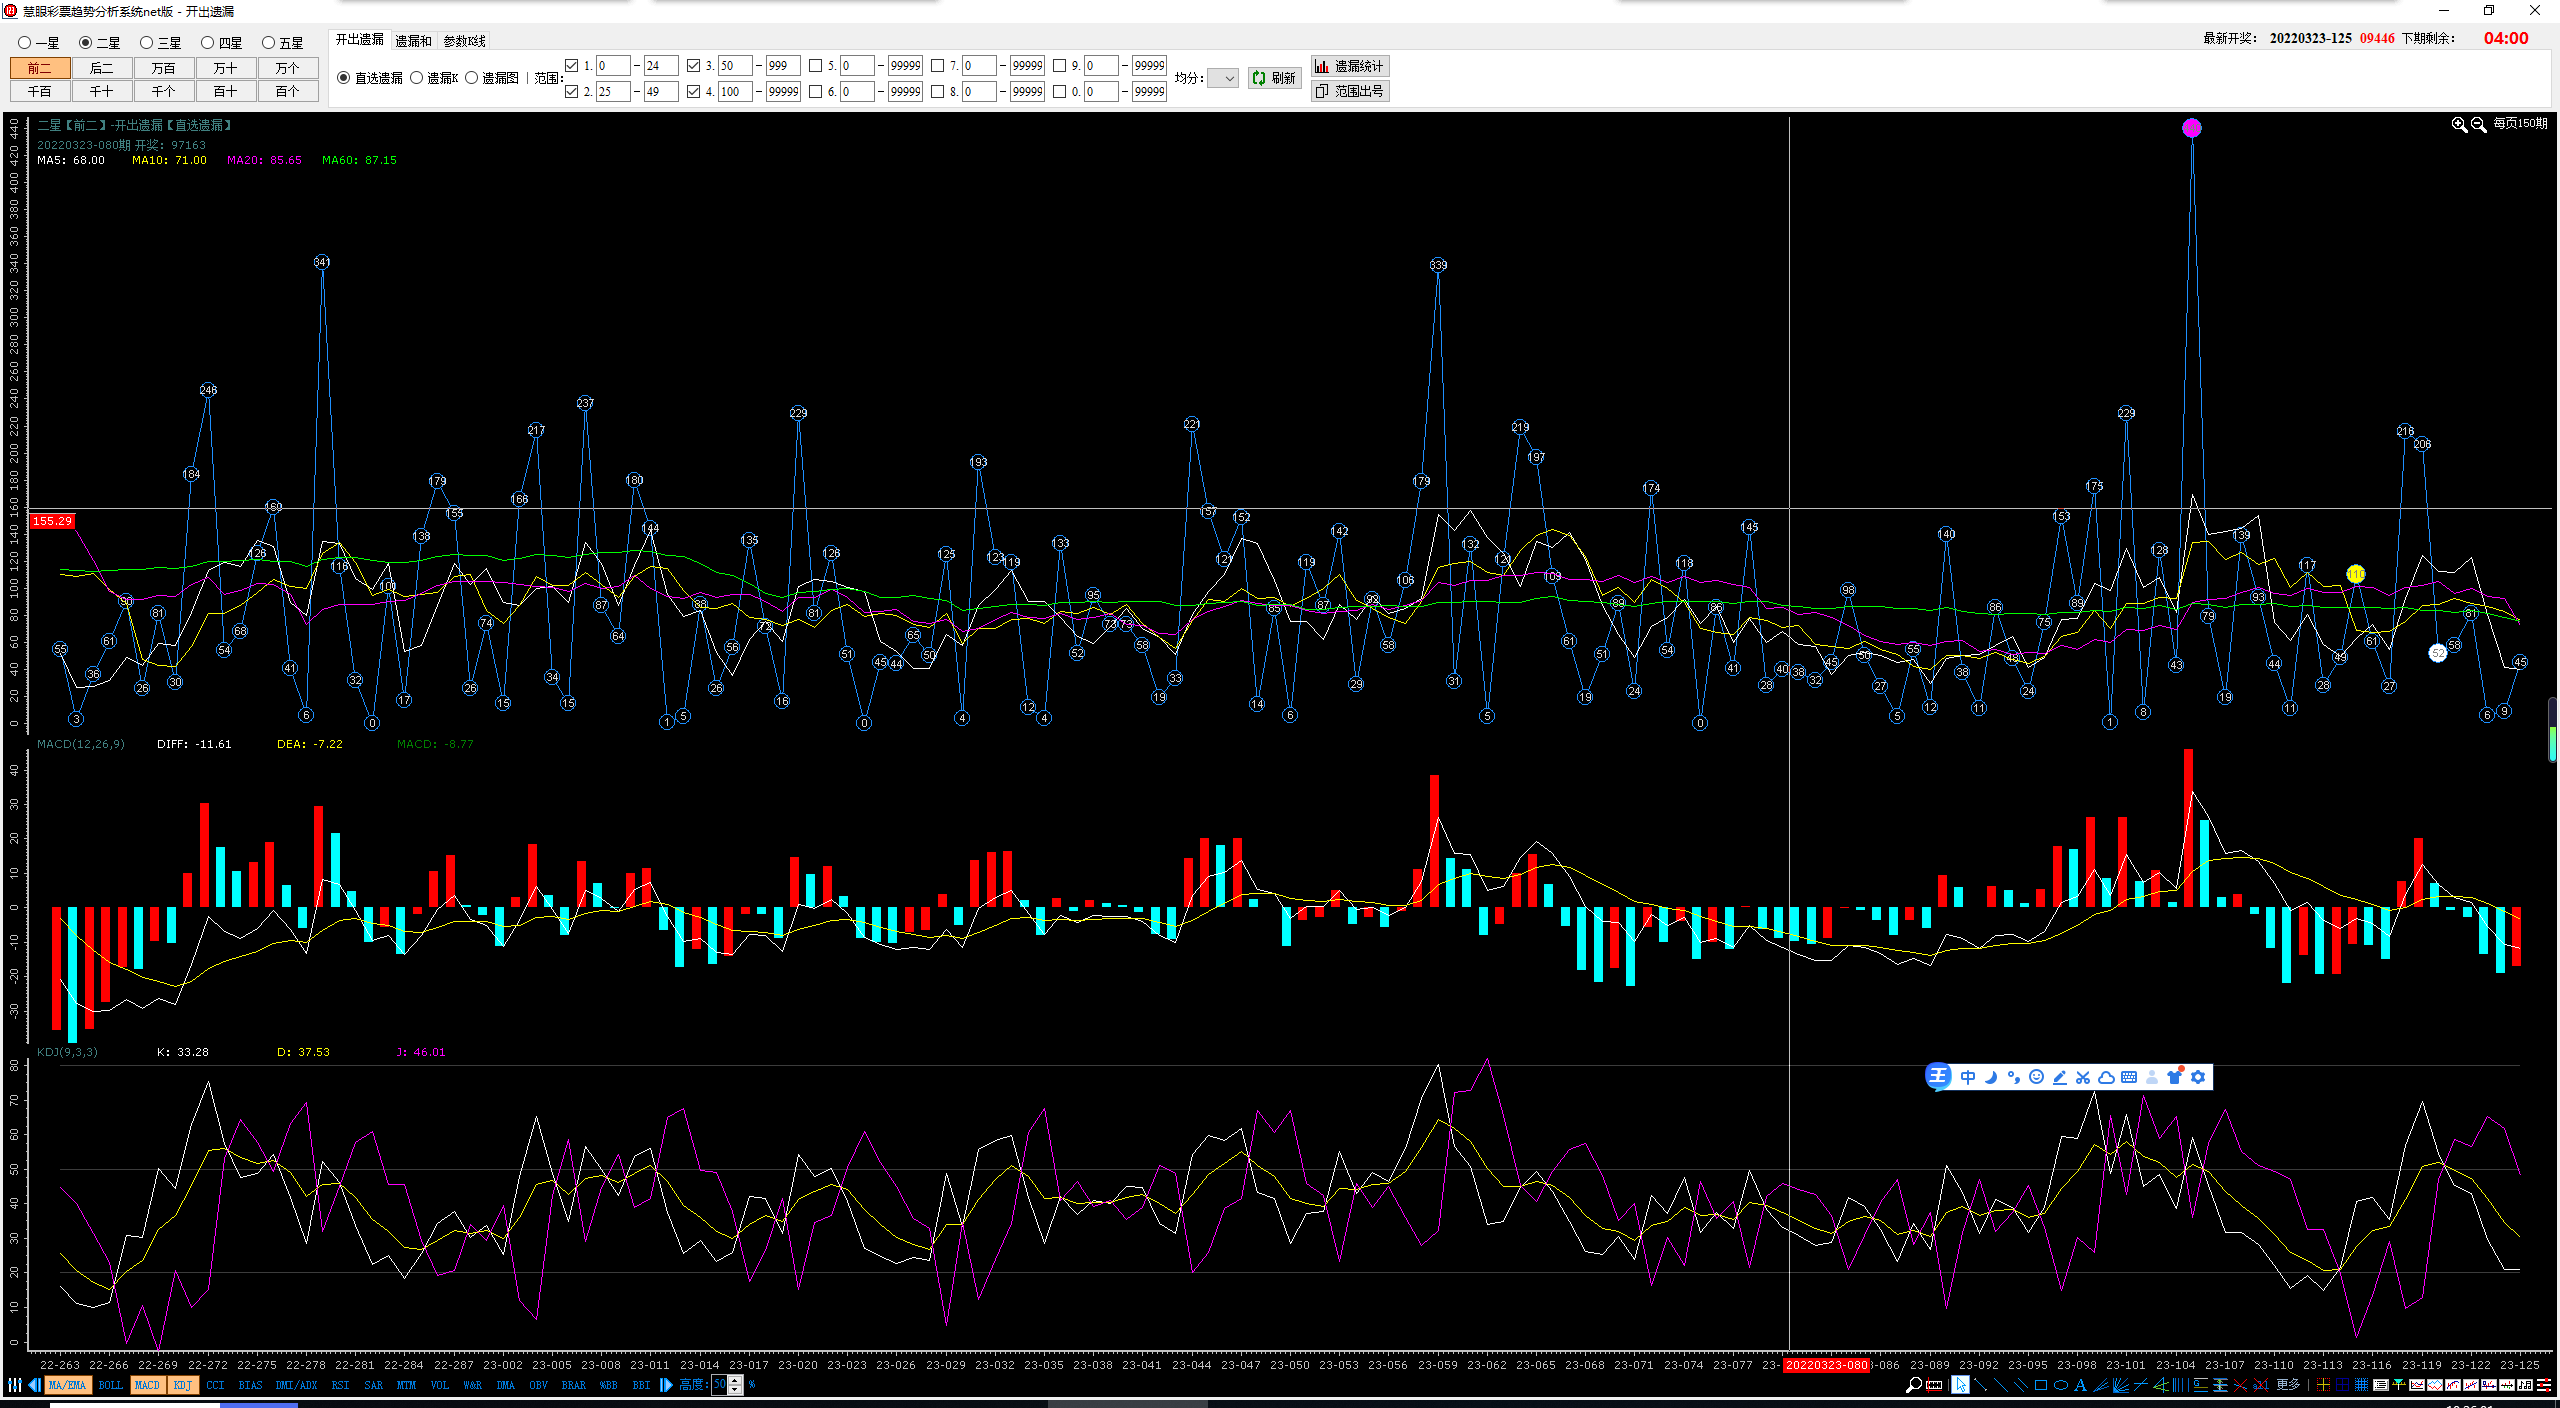Switch to four-pane grid layout icon

point(2342,1385)
